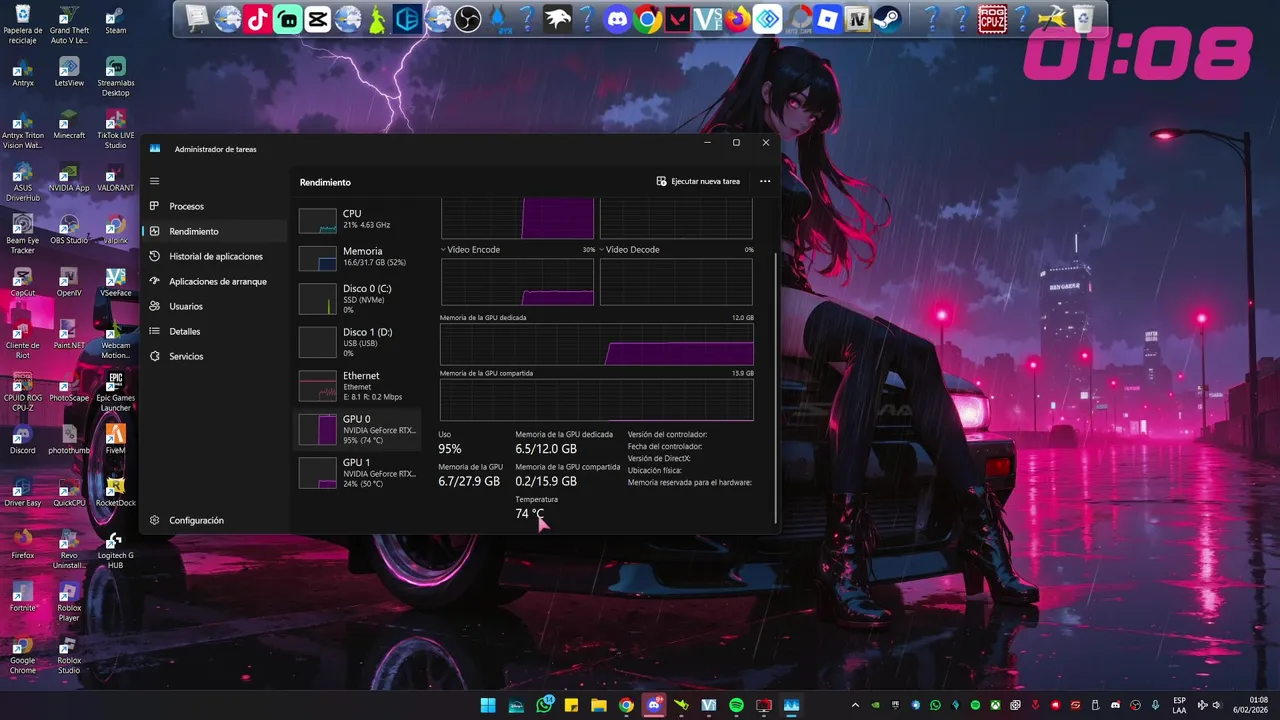Select Disco 1 (D:) entry
1280x720 pixels.
[359, 342]
